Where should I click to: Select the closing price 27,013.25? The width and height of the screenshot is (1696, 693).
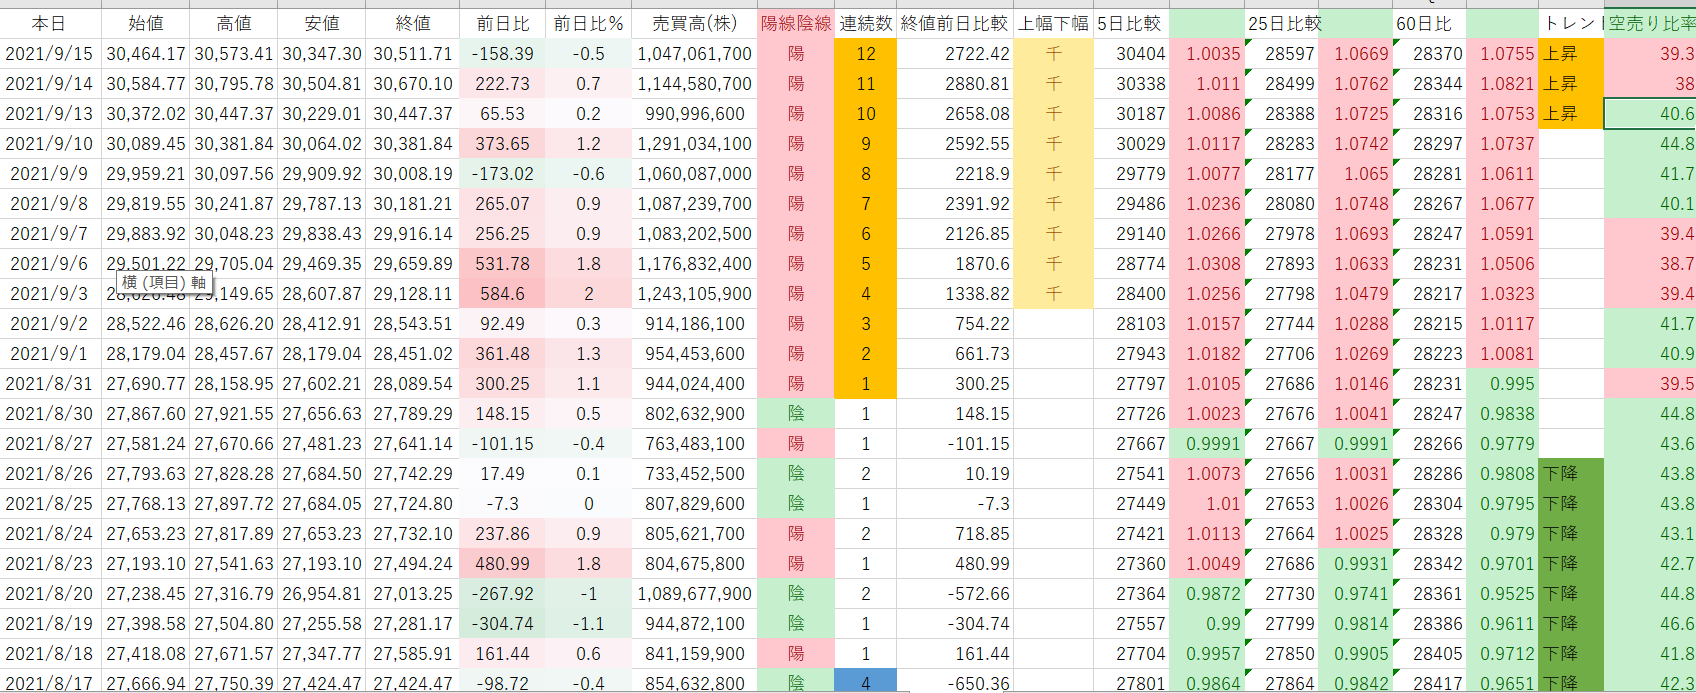[412, 593]
